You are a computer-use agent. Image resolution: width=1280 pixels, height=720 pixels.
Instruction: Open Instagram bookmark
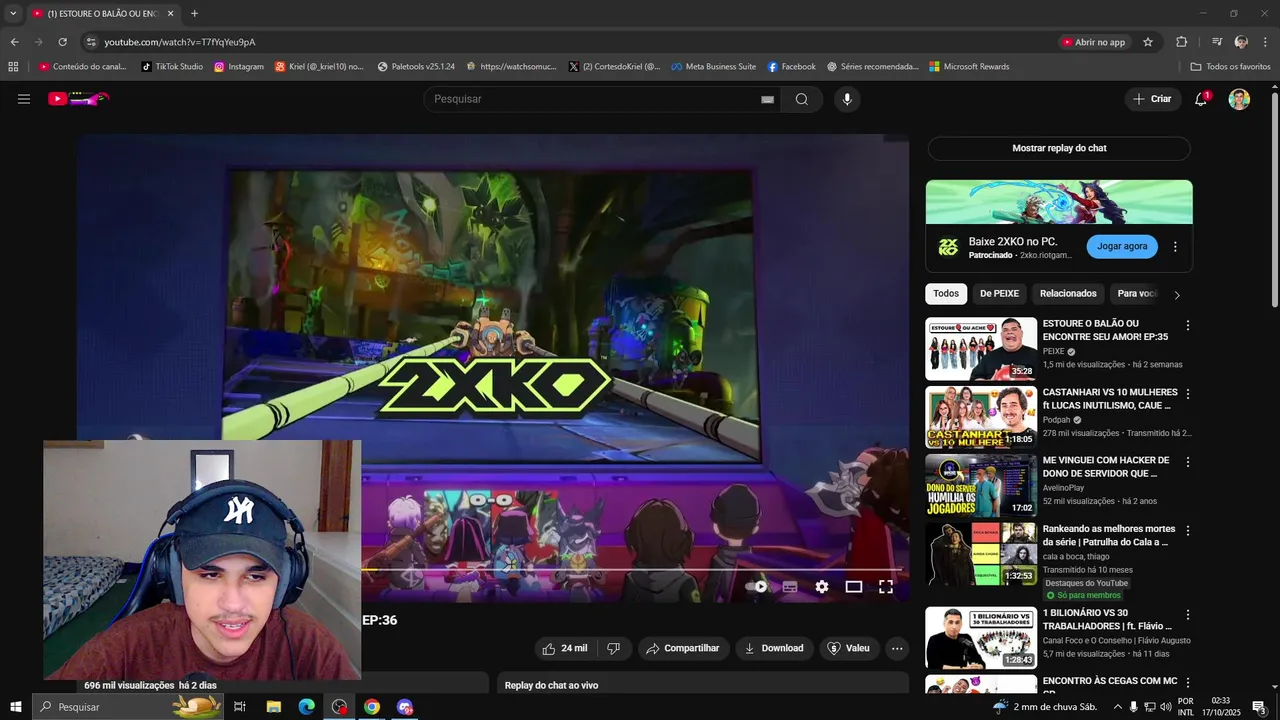tap(239, 67)
